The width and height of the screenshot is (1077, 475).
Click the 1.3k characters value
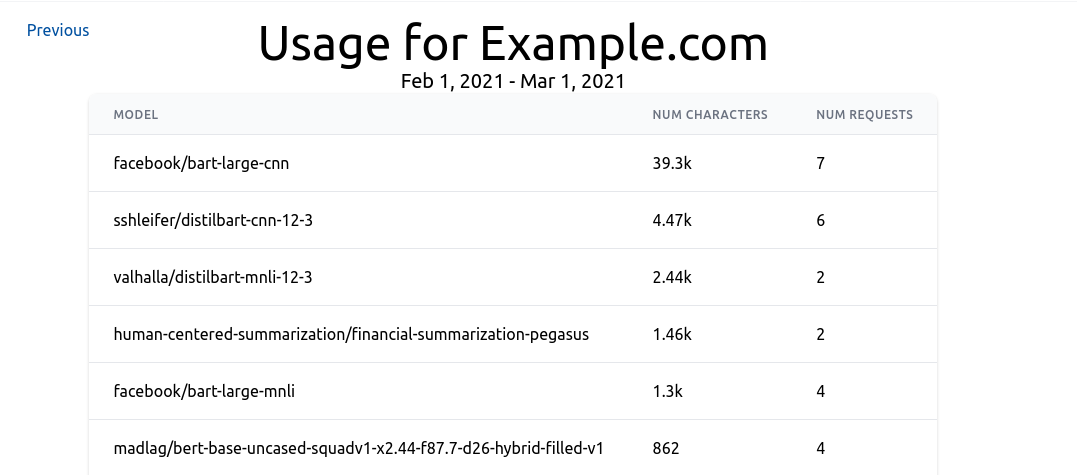[667, 391]
